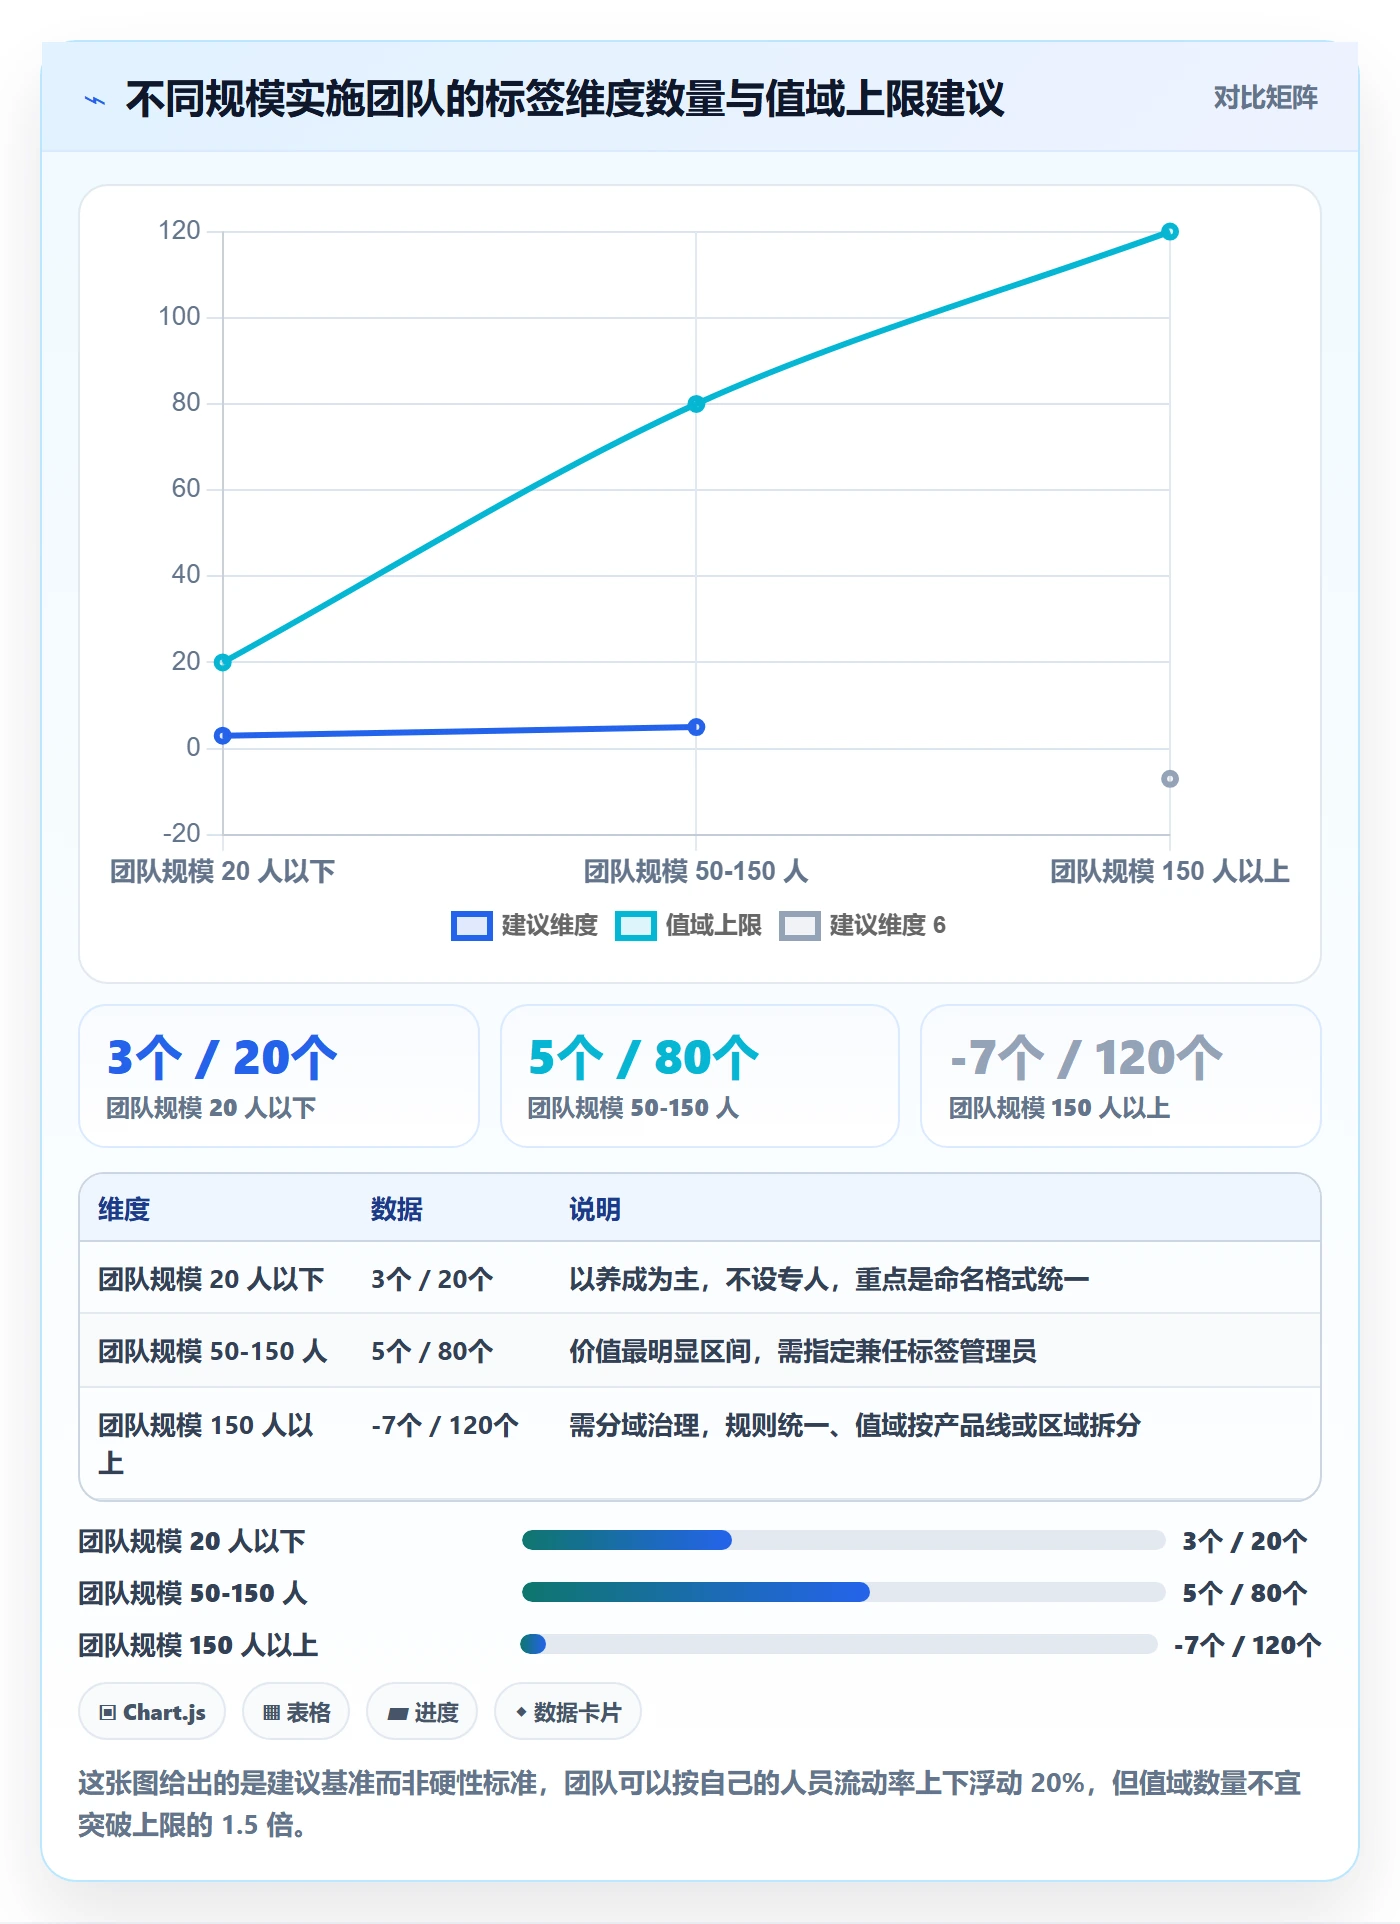Click the 数据 column header
Screen dimensions: 1400x1924
click(x=397, y=1209)
